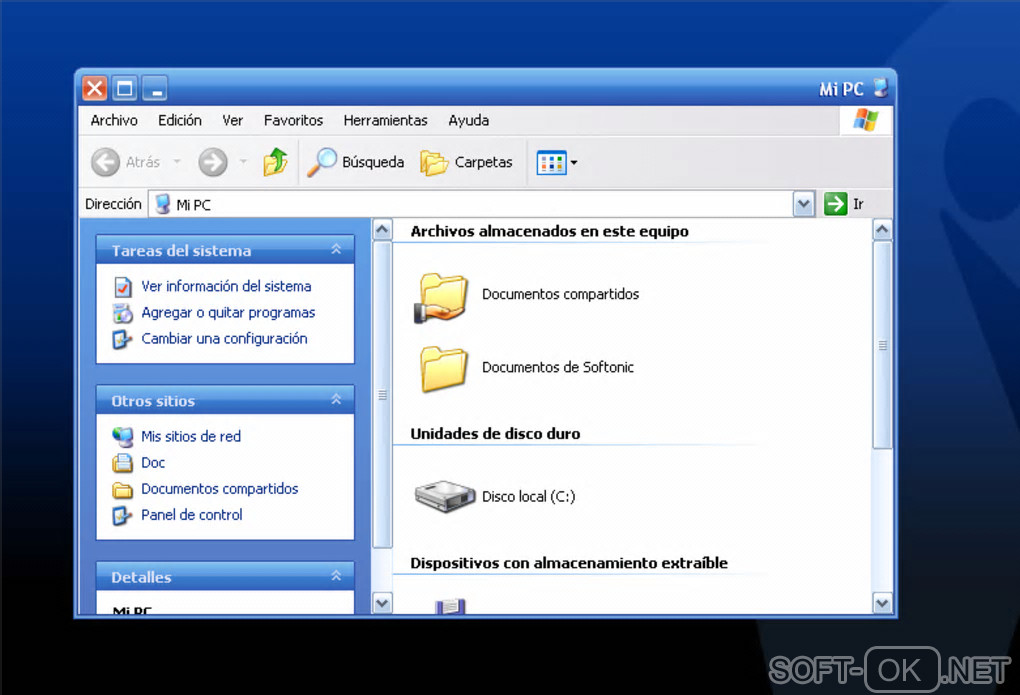Select the Documentos de Softonic folder icon
The height and width of the screenshot is (695, 1020).
pos(444,368)
